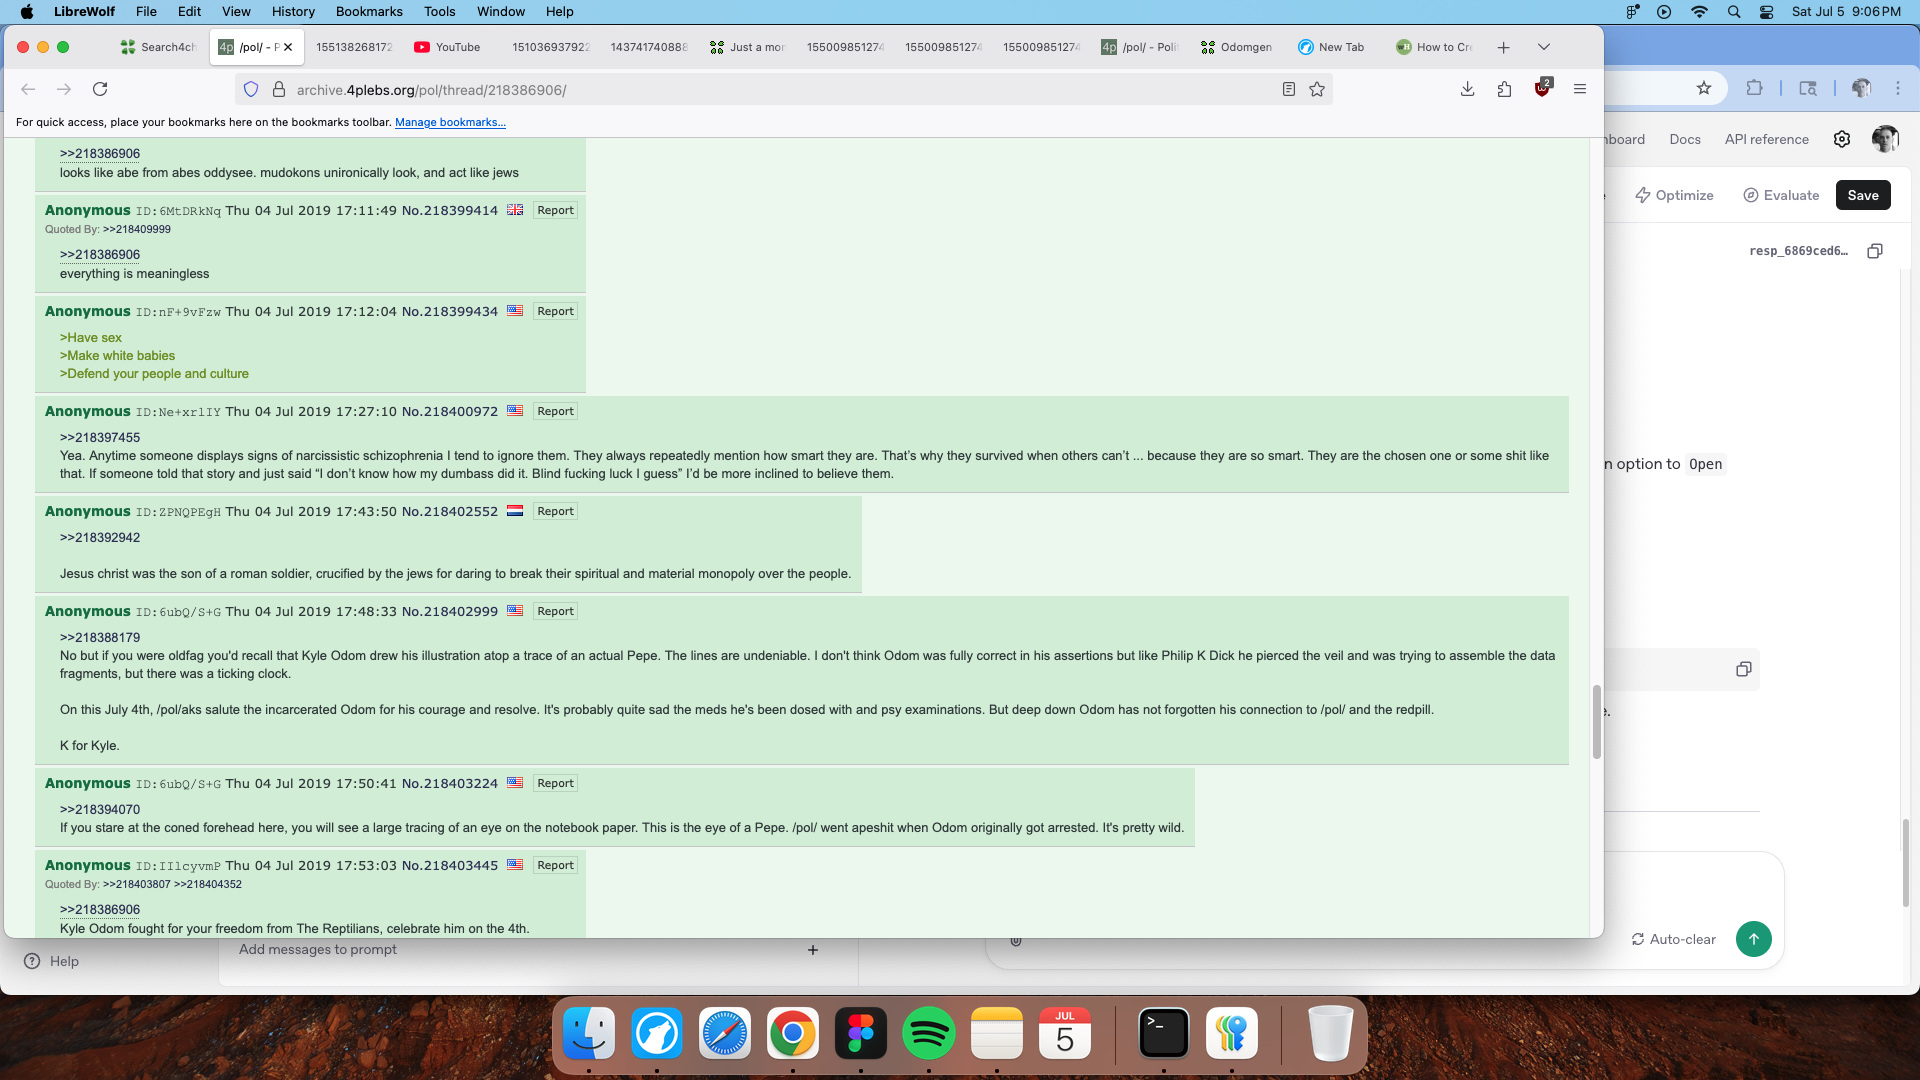Viewport: 1920px width, 1080px height.
Task: Click Optimize in the background window
Action: click(1674, 195)
